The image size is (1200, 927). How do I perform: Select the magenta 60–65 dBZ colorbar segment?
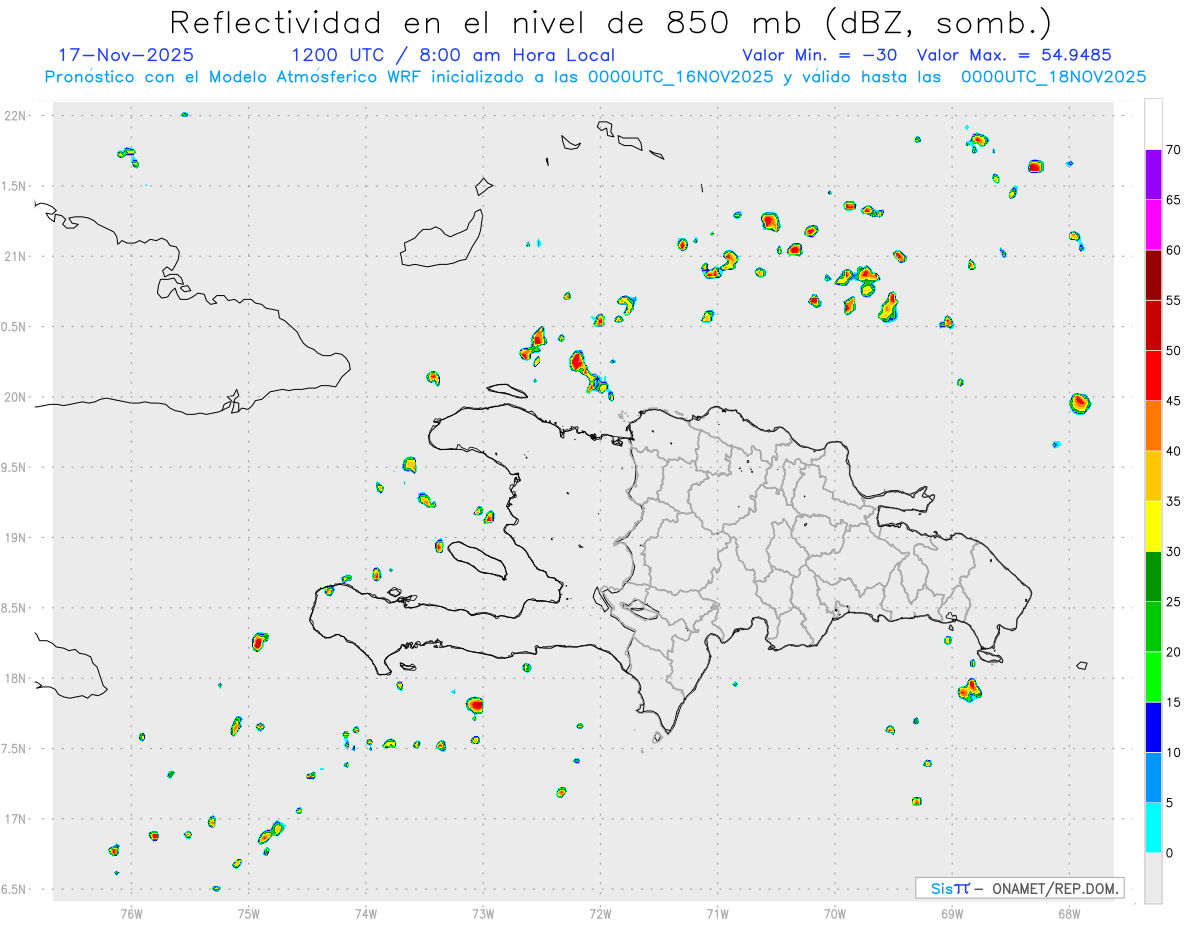point(1153,224)
